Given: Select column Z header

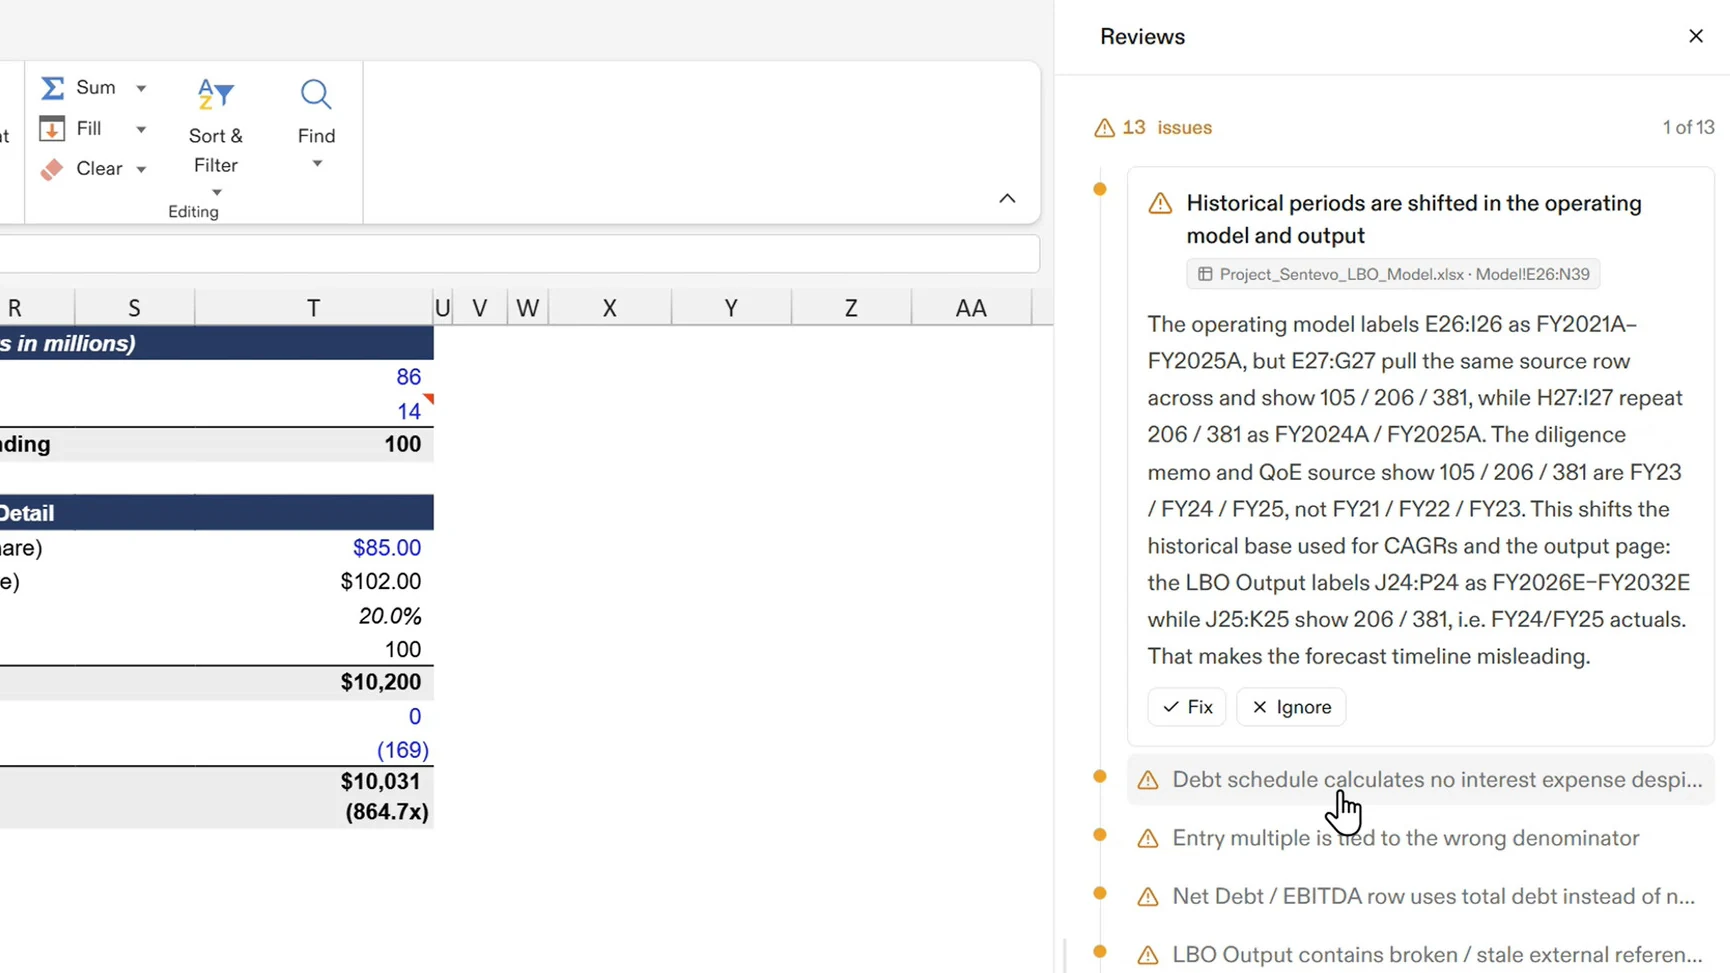Looking at the screenshot, I should [851, 308].
